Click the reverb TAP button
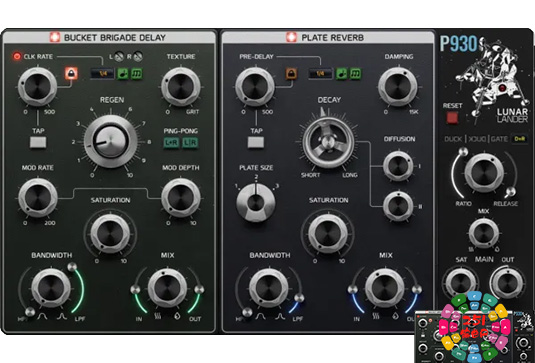This screenshot has width=535, height=363. coord(256,142)
